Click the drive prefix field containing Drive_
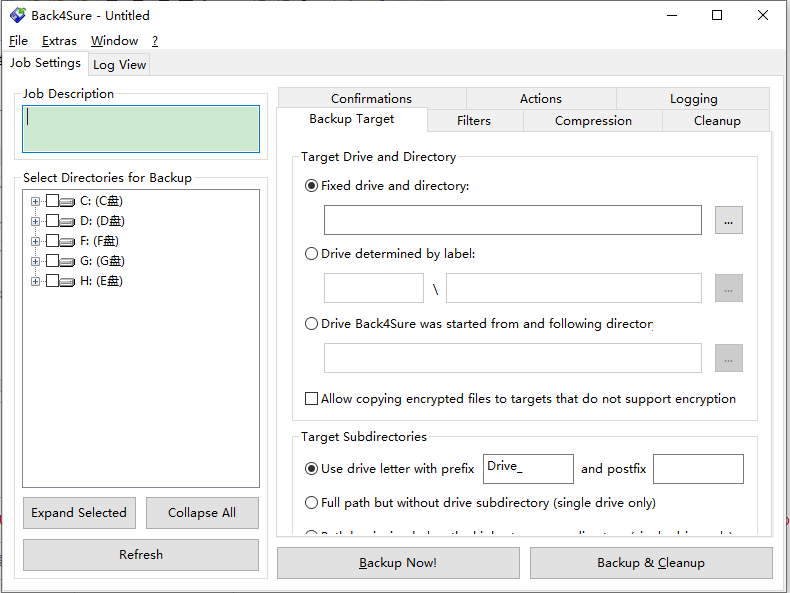The height and width of the screenshot is (593, 790). (528, 469)
